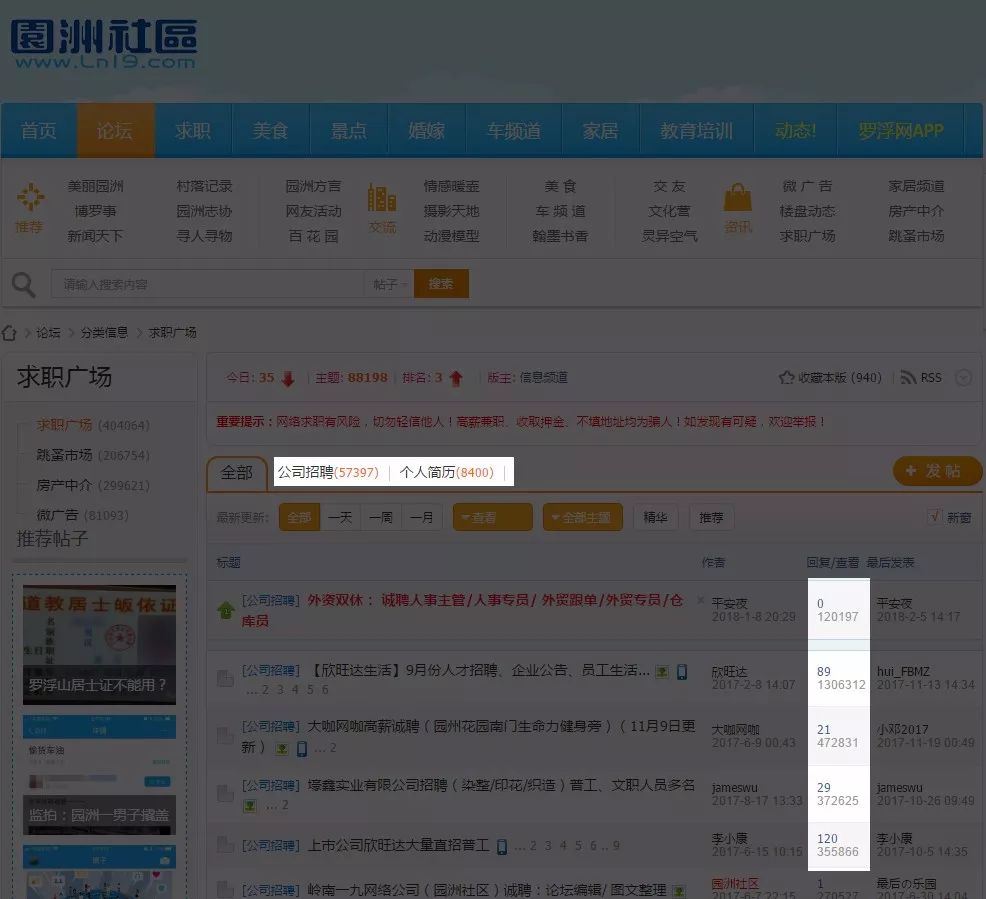
Task: Select the 公司招聘 category tab
Action: pos(328,472)
